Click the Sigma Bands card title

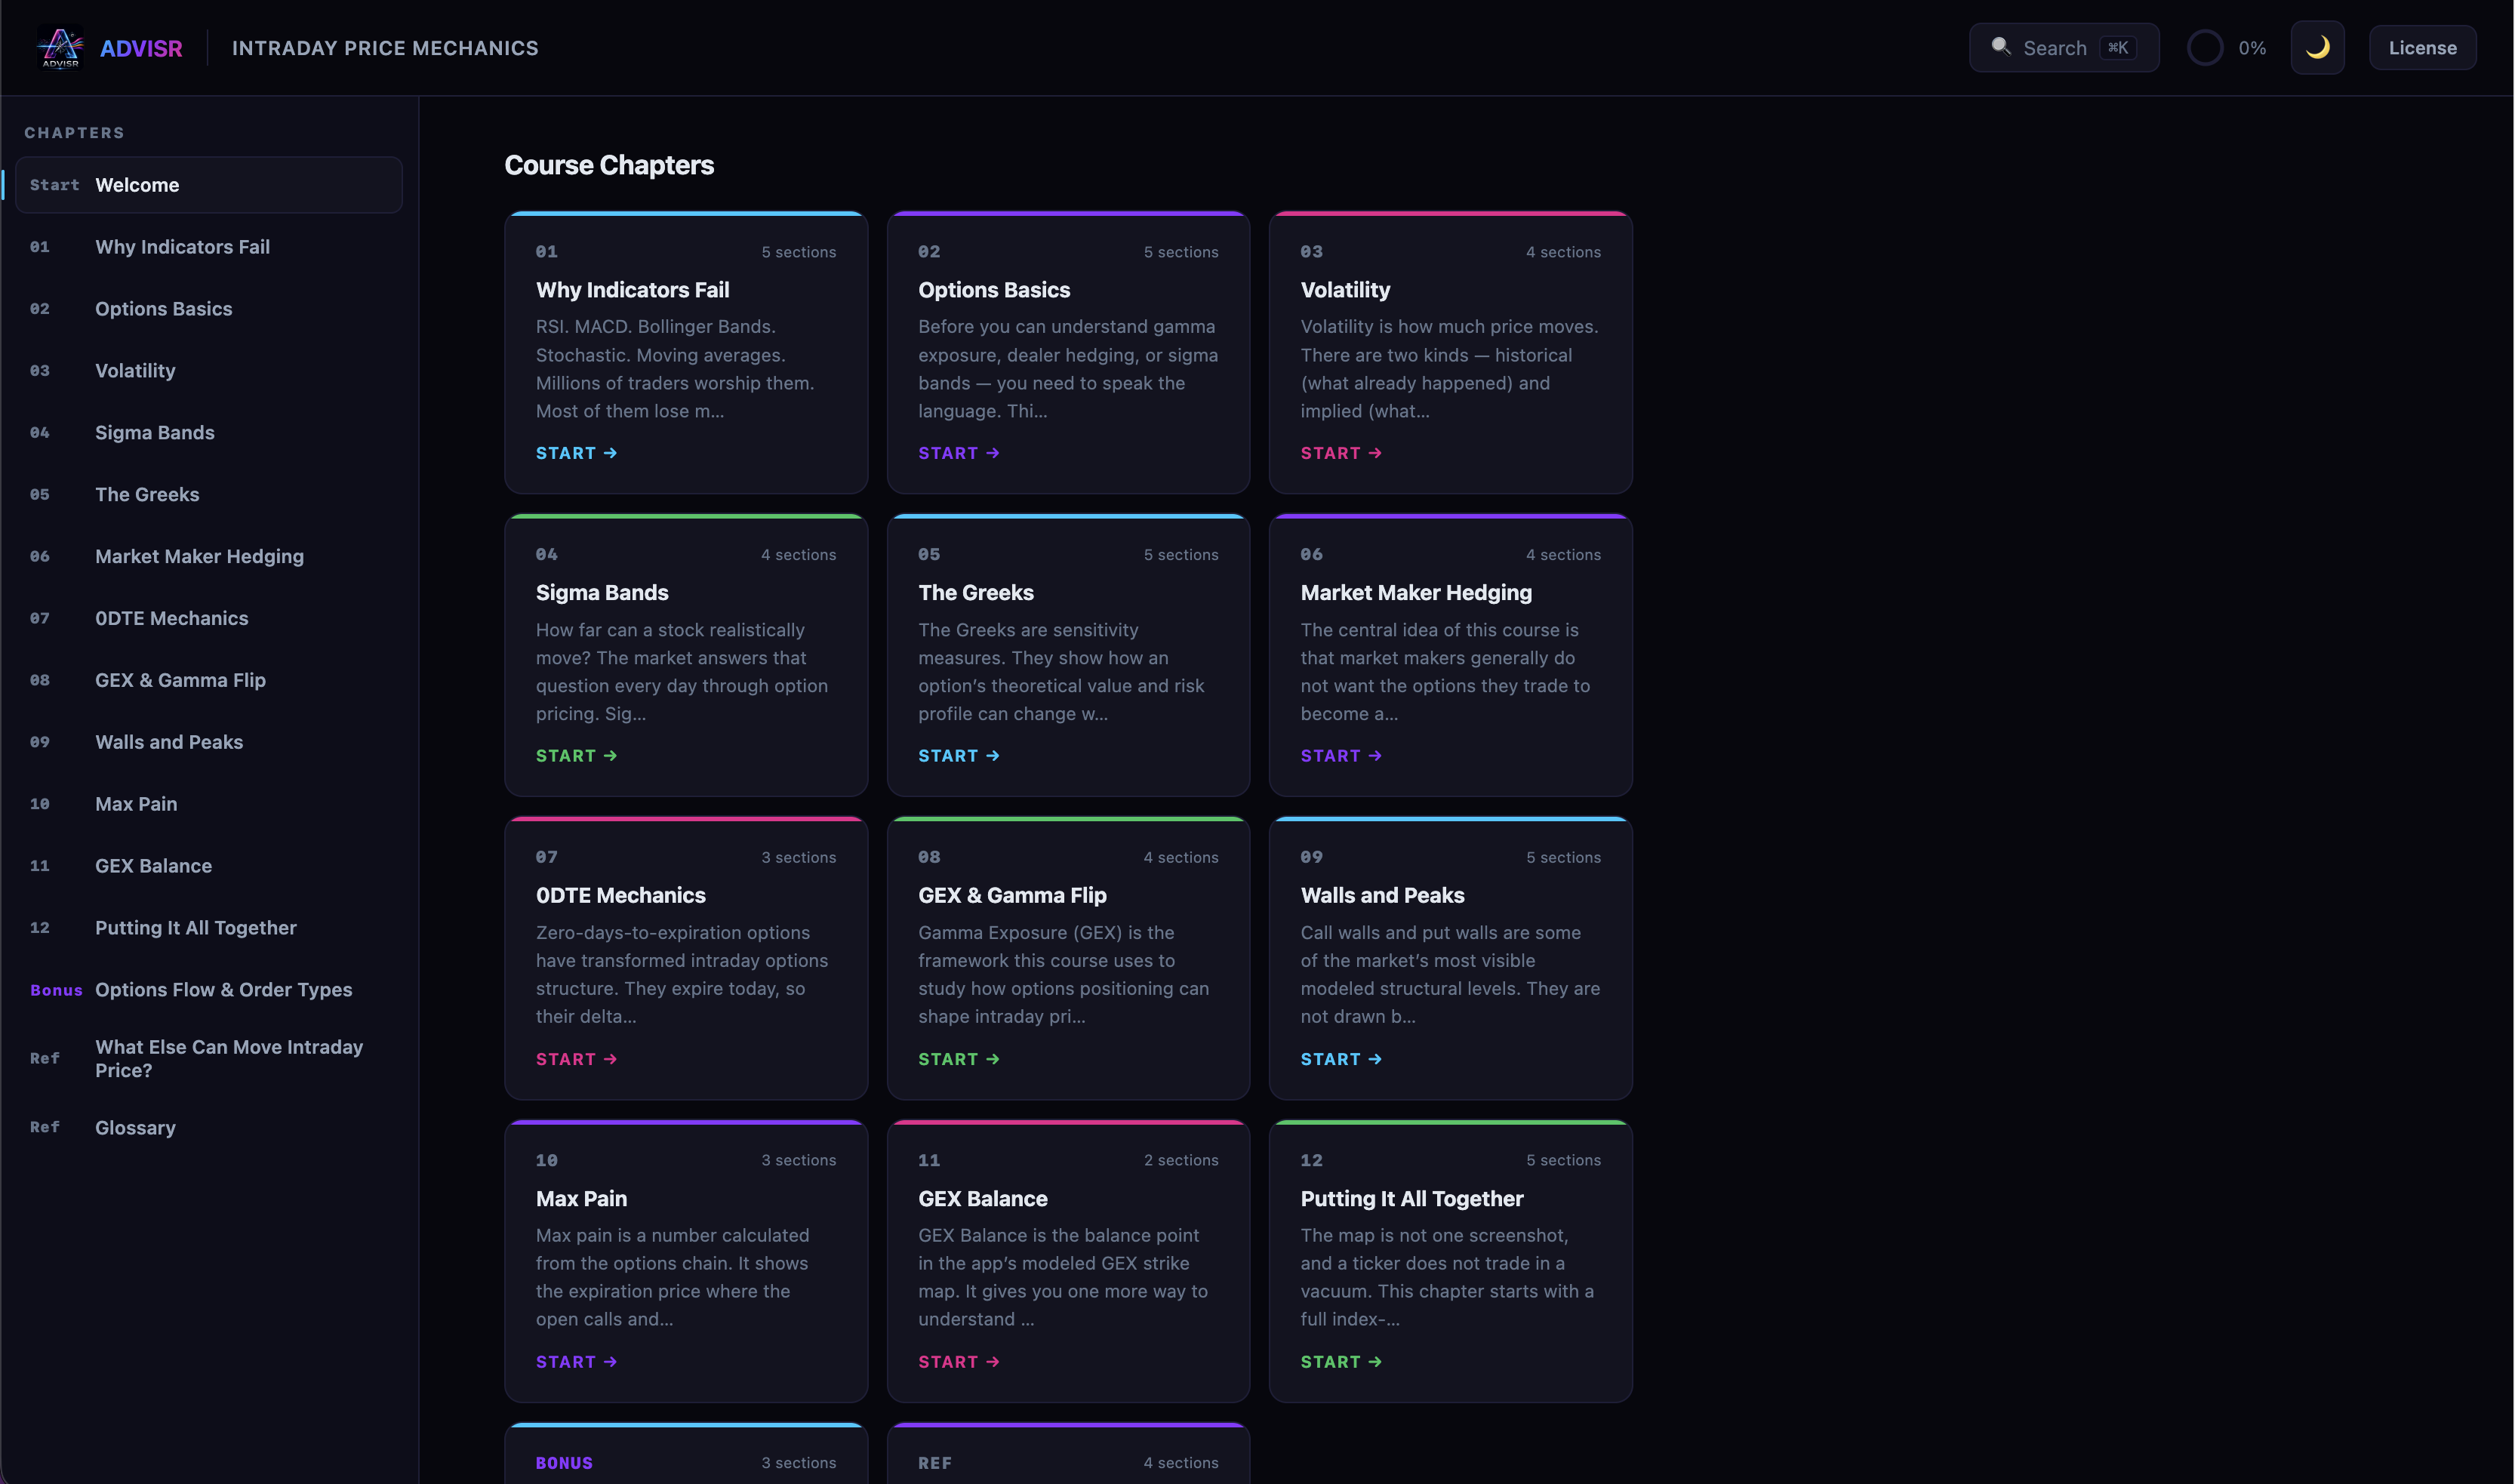point(602,593)
